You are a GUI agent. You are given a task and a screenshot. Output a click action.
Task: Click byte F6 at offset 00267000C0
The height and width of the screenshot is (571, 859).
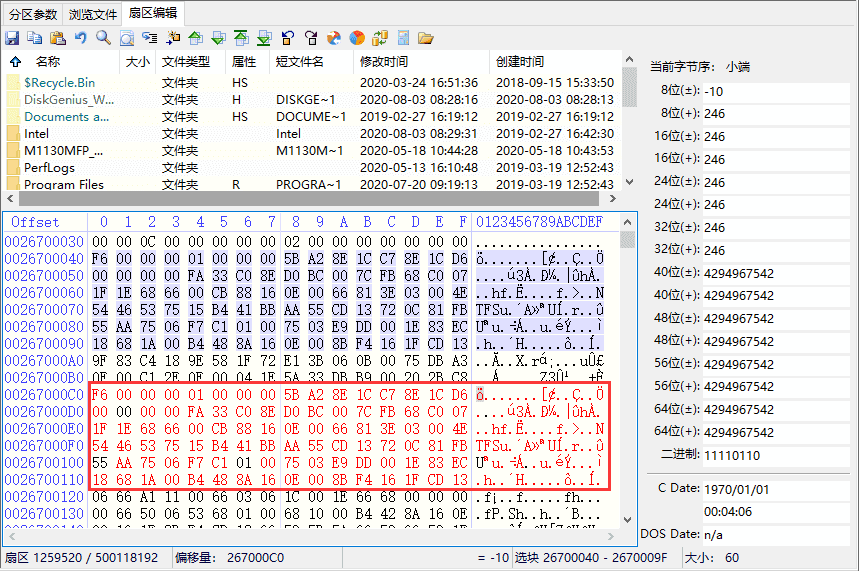[x=100, y=395]
